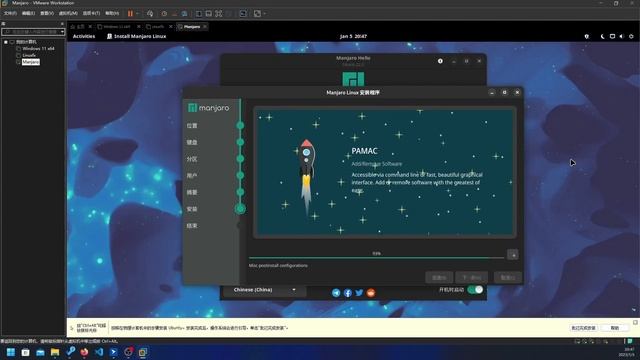Open the Reddit link in Manjaro Hello
This screenshot has height=360, width=640.
click(371, 293)
